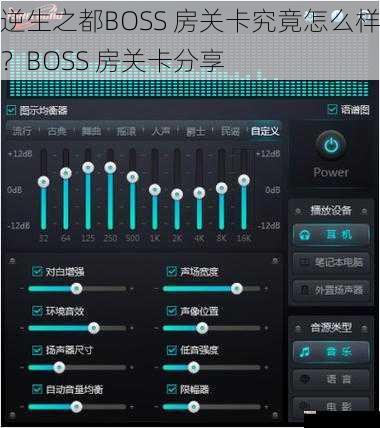Click the 自动音量均衡 slider handle
380x428 pixels.
pos(77,407)
